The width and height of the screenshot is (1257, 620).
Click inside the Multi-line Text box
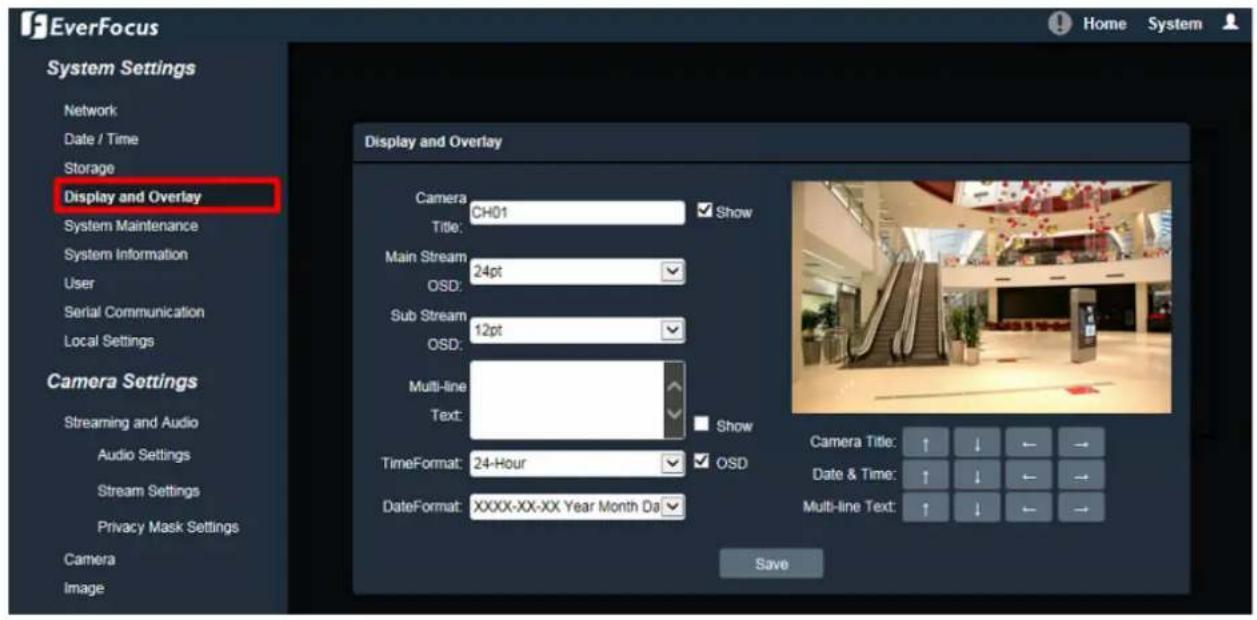[x=566, y=400]
